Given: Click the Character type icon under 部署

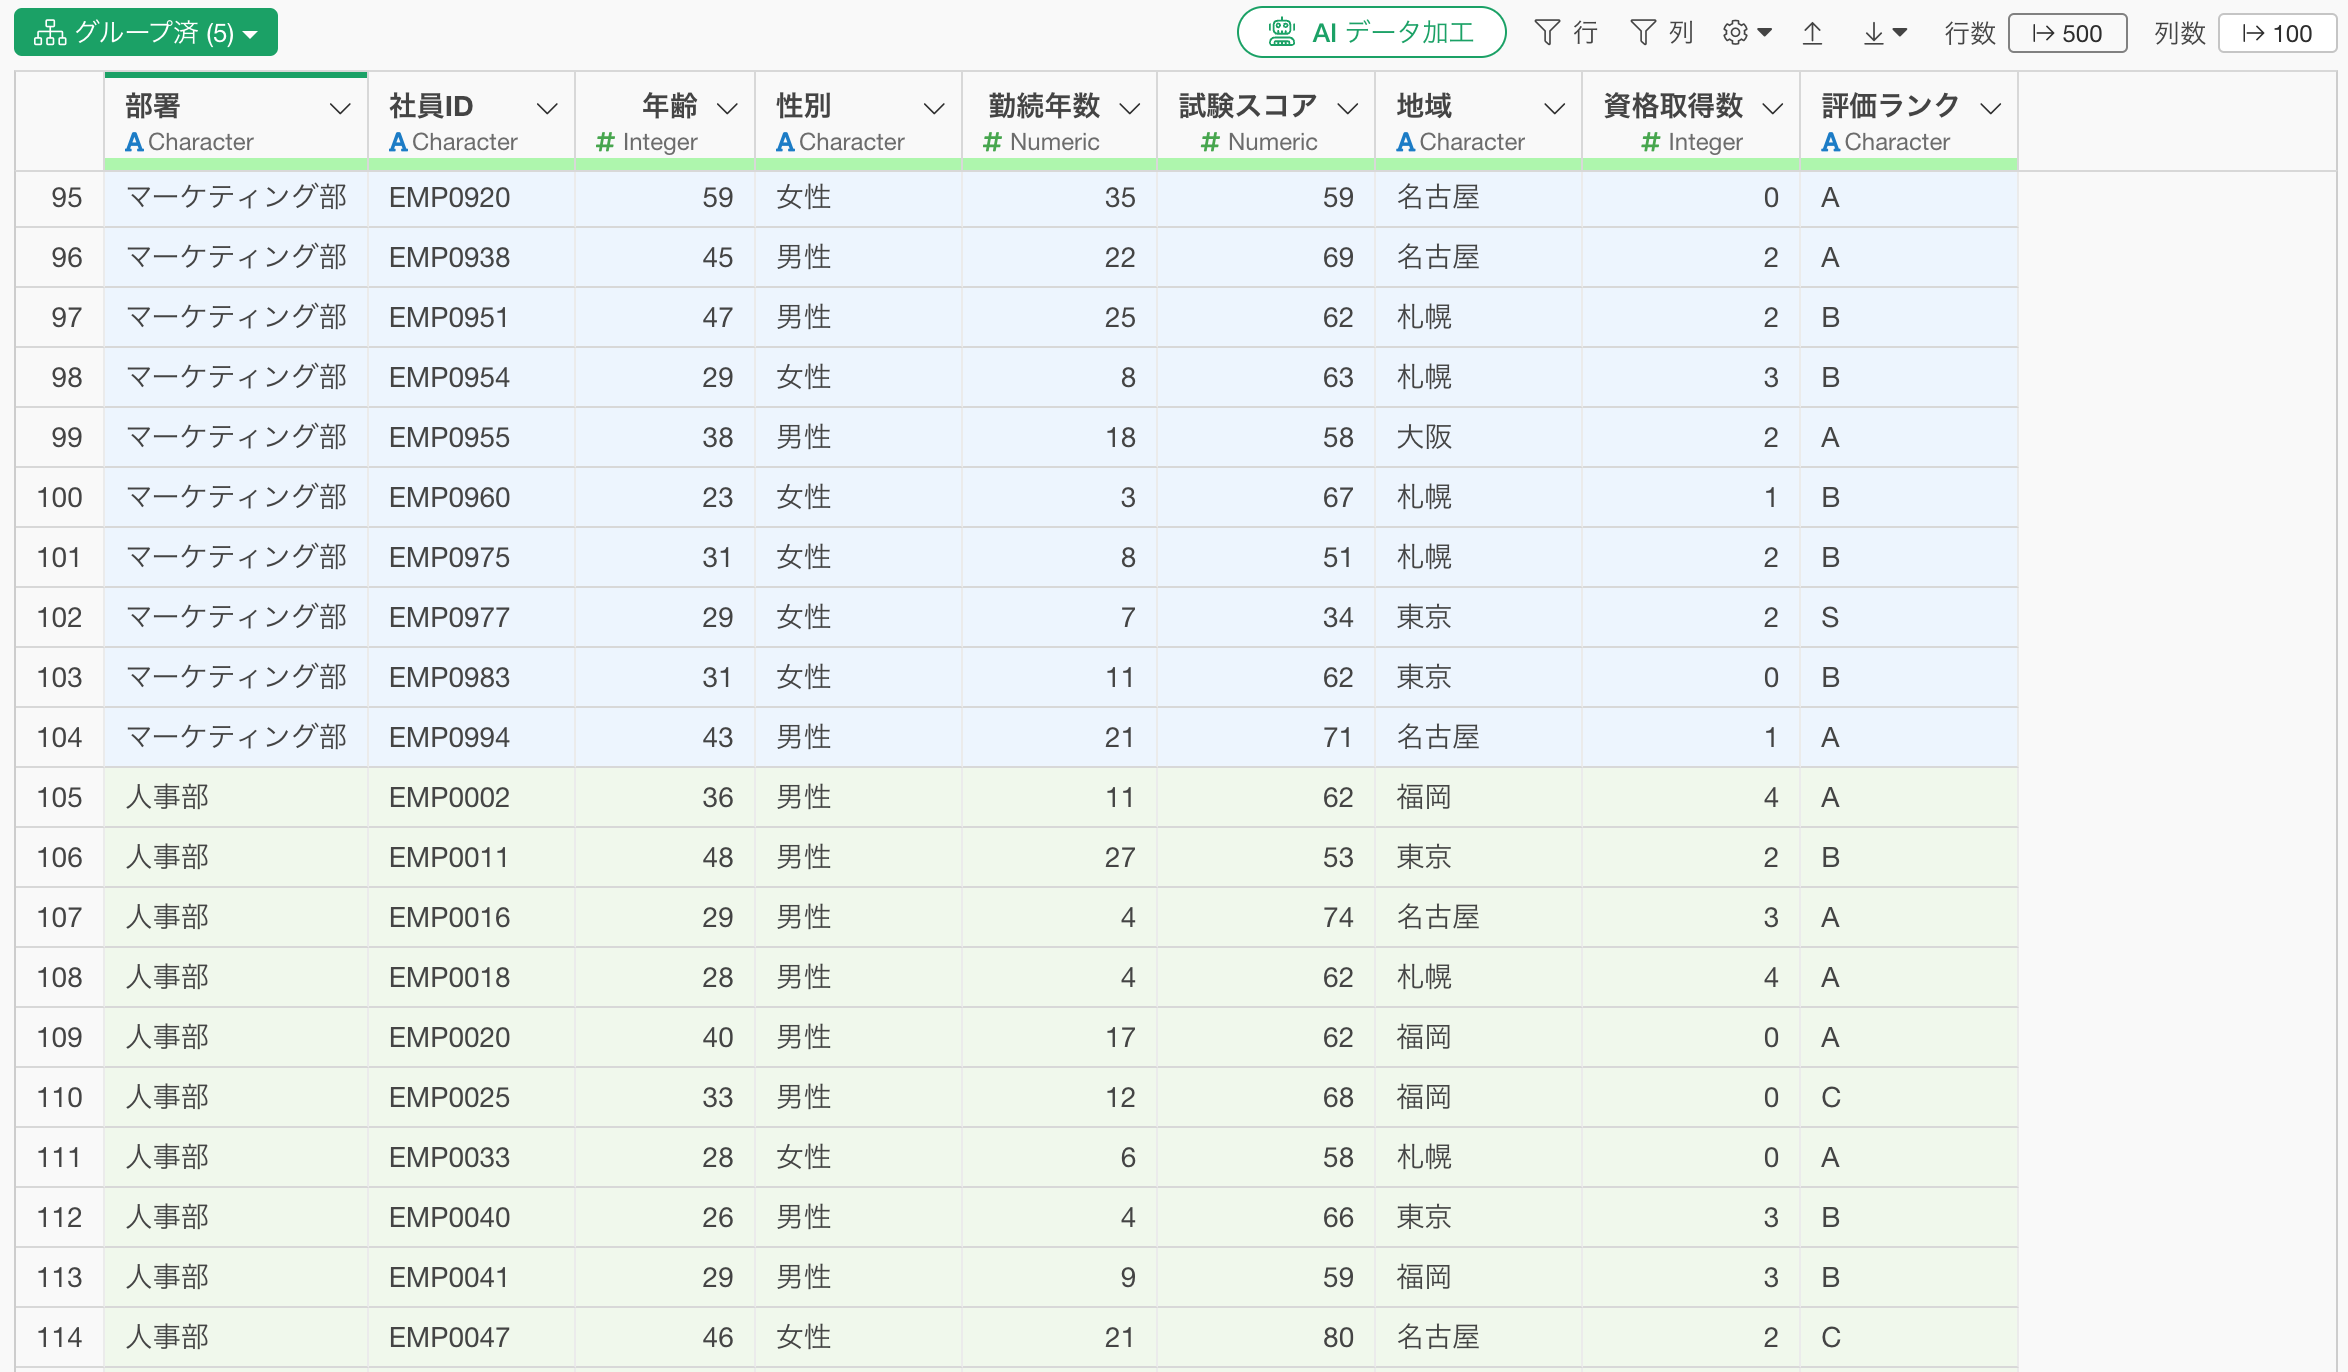Looking at the screenshot, I should (x=135, y=142).
